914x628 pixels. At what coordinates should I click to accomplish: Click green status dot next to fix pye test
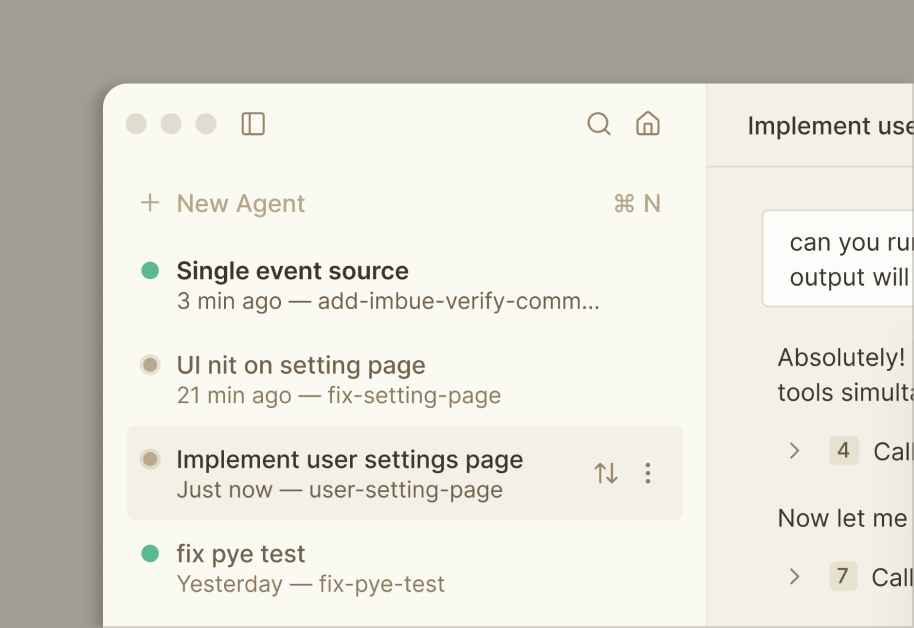pyautogui.click(x=150, y=553)
